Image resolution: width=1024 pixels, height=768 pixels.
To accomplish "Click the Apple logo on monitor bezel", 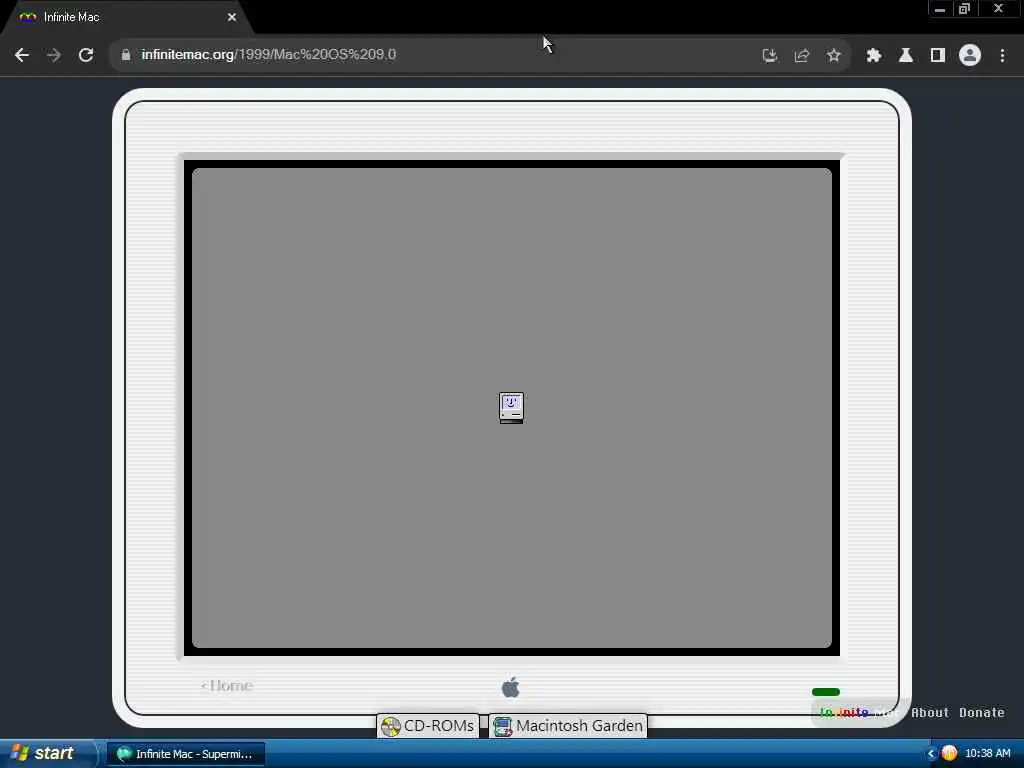I will click(511, 687).
